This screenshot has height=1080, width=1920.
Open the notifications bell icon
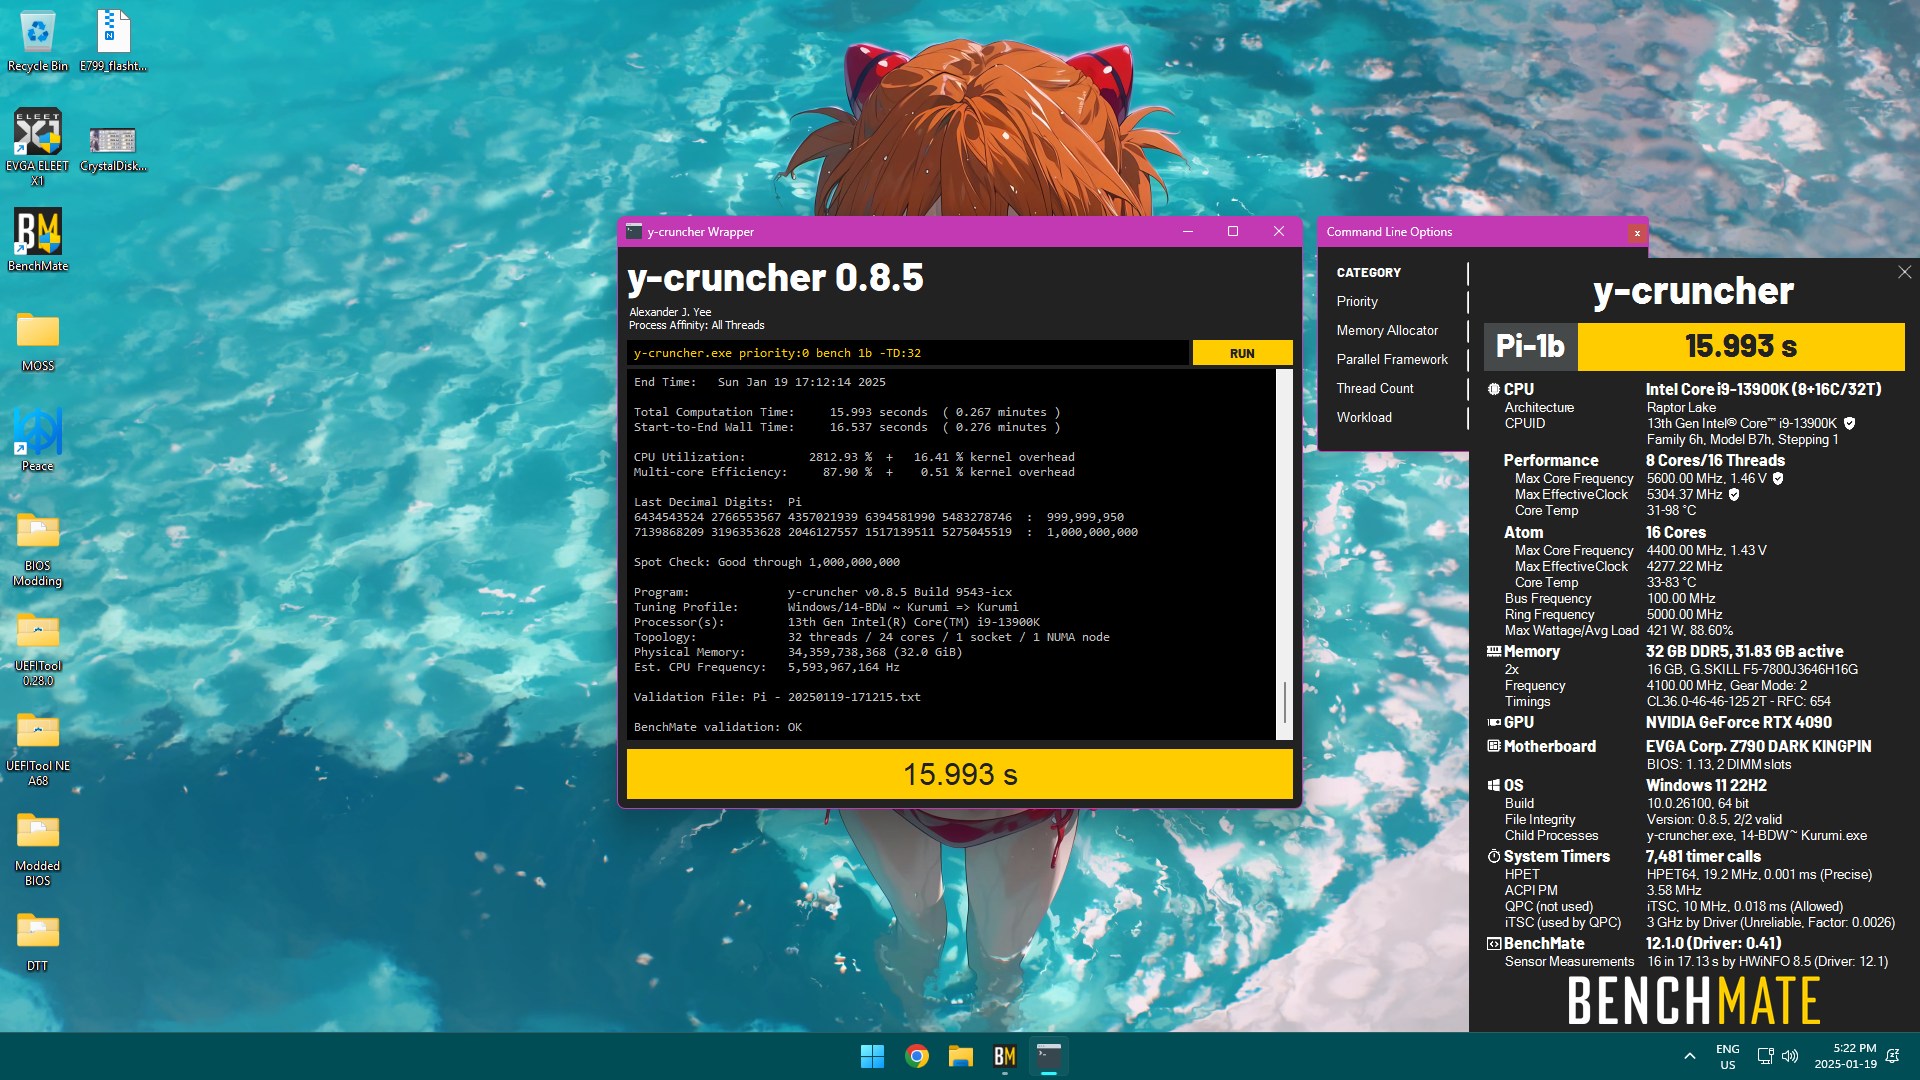click(1892, 1056)
